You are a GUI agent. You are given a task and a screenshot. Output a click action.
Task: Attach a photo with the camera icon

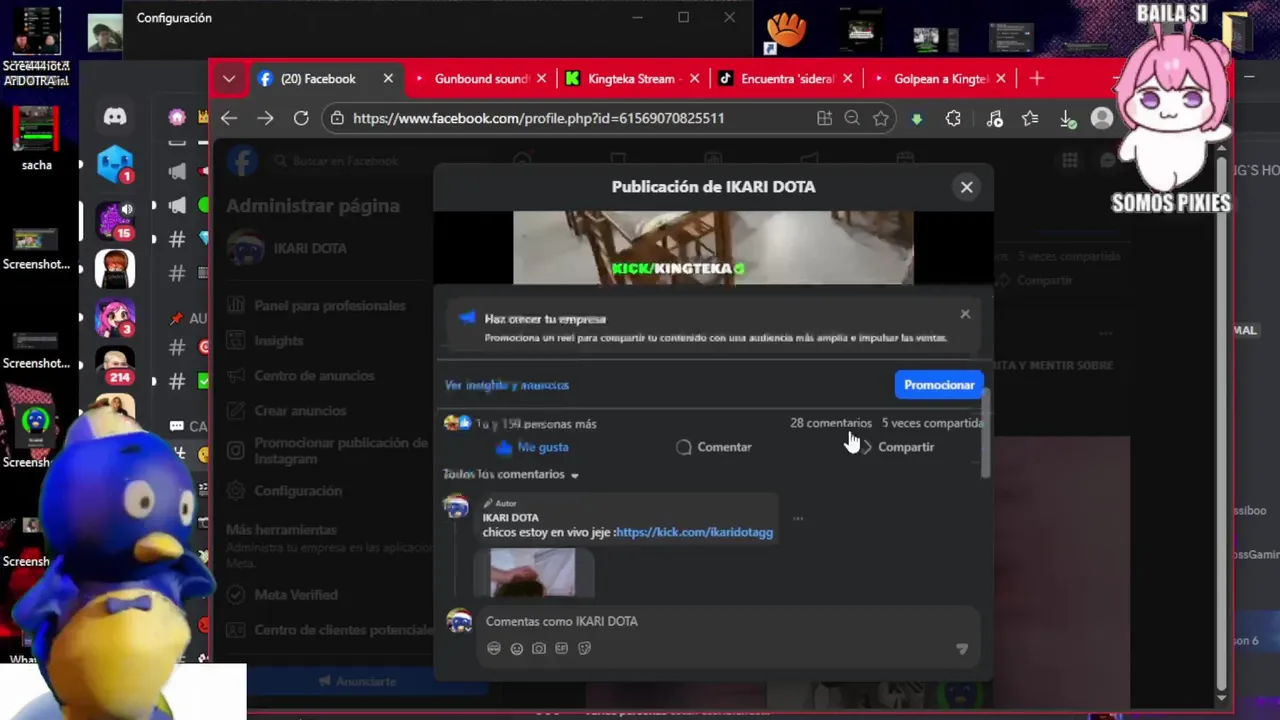tap(539, 648)
